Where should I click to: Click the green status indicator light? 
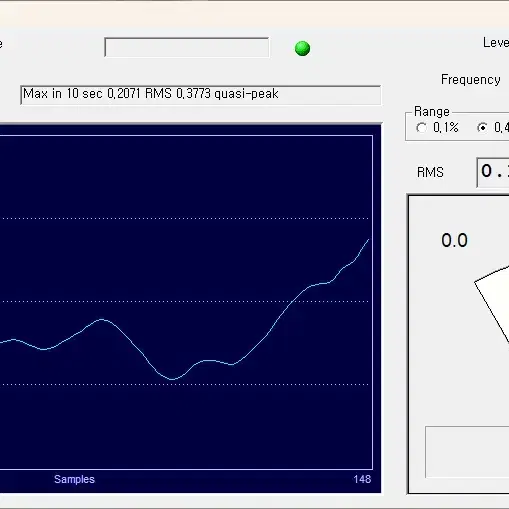[x=302, y=48]
